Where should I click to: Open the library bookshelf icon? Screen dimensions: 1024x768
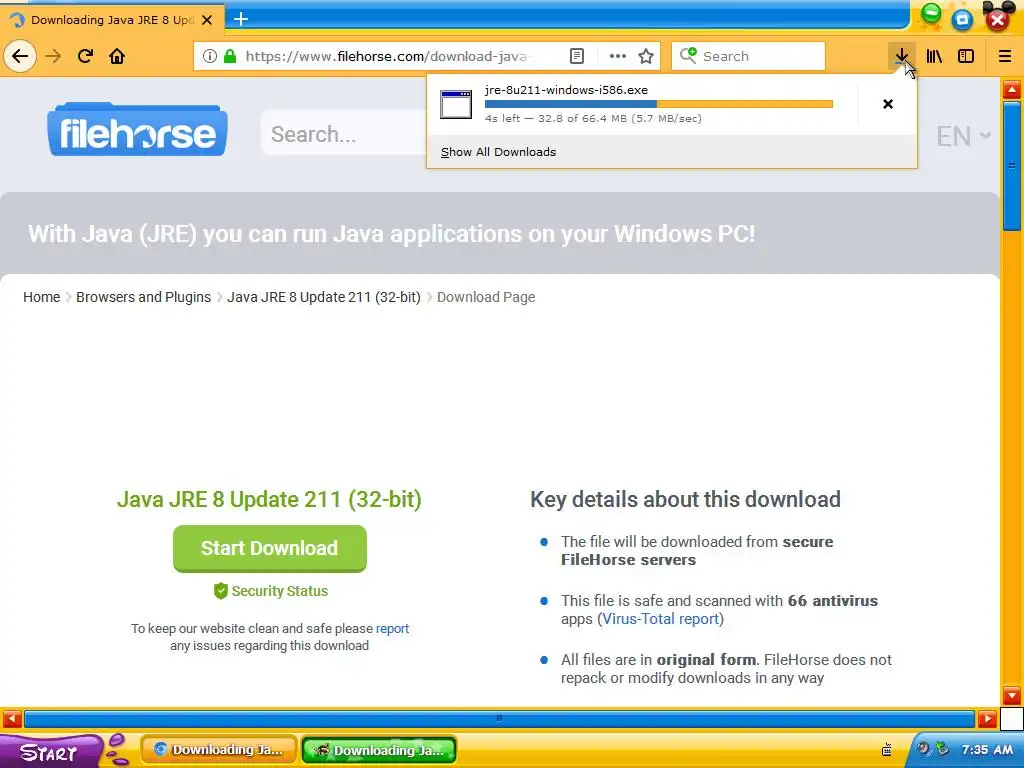pyautogui.click(x=934, y=56)
